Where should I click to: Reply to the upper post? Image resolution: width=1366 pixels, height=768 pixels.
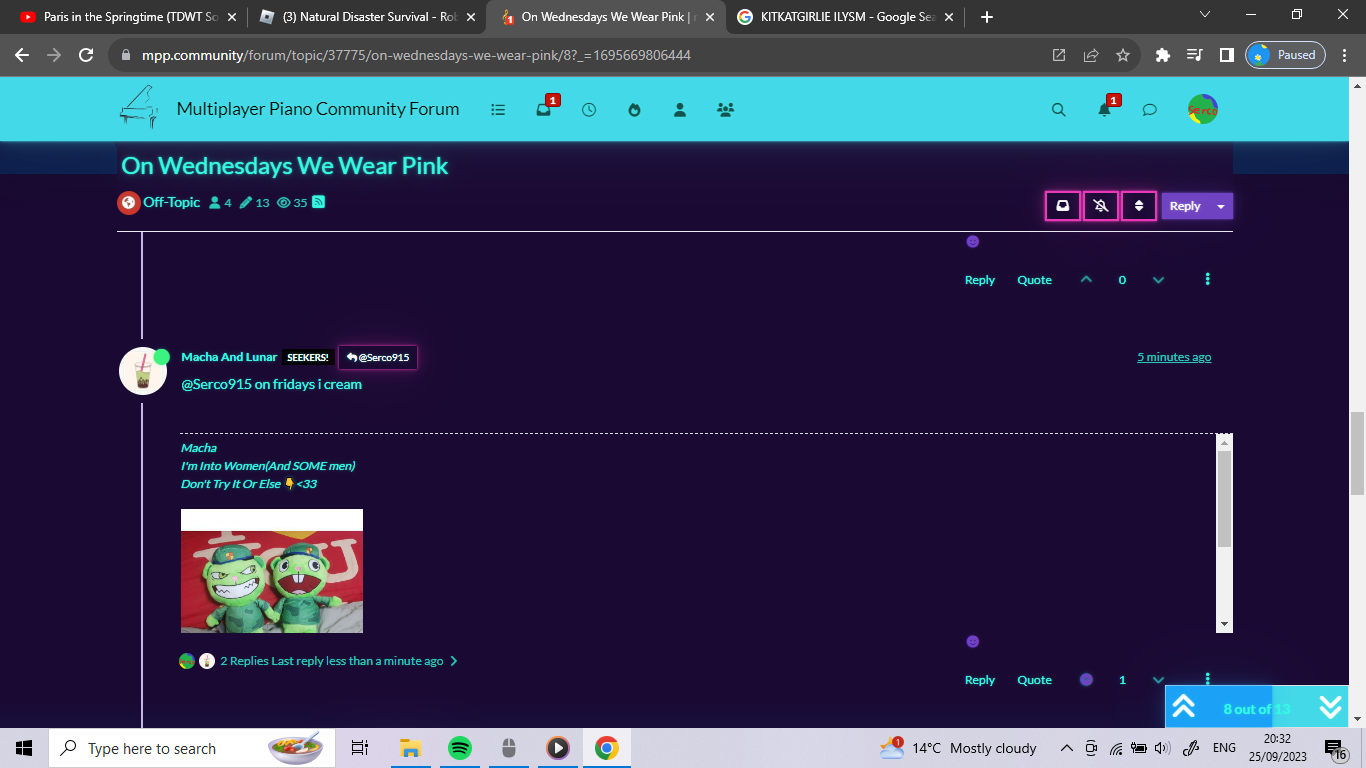tap(980, 280)
